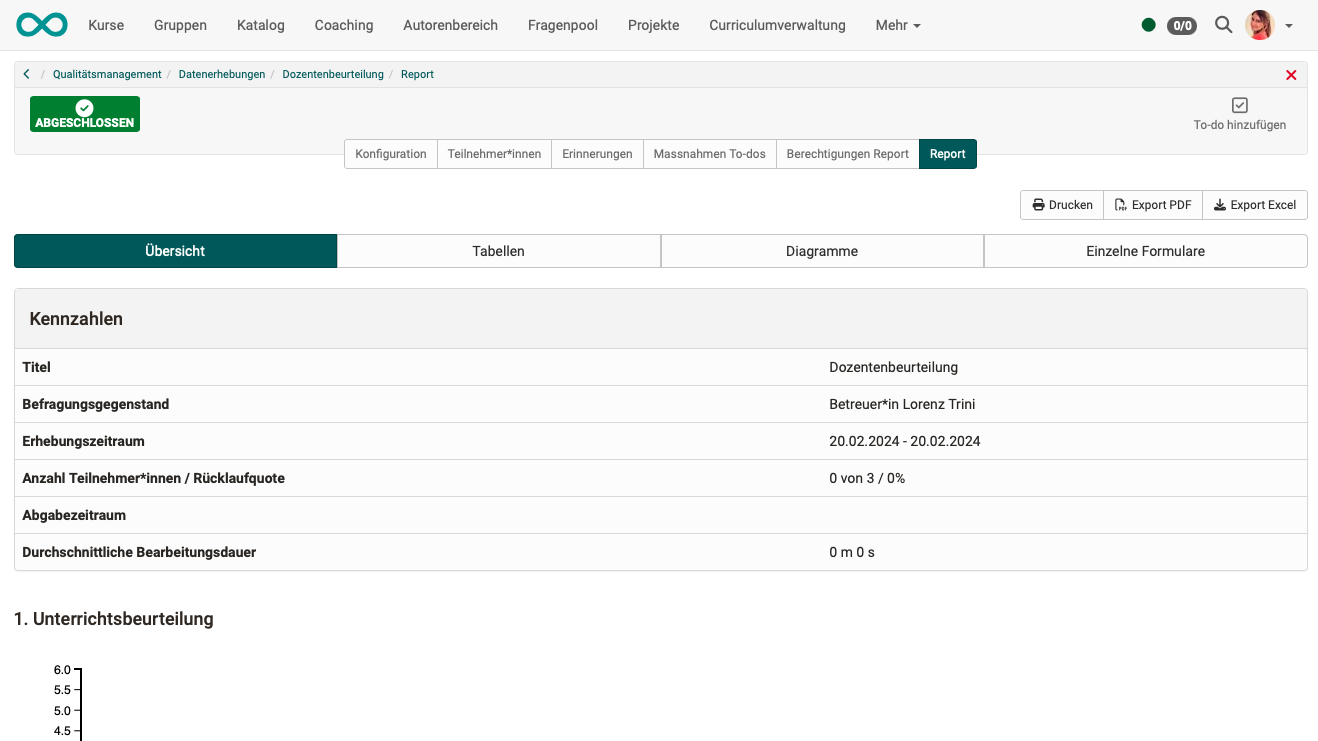Screen dimensions: 1318x741
Task: Switch to the Konfiguration tab
Action: tap(390, 154)
